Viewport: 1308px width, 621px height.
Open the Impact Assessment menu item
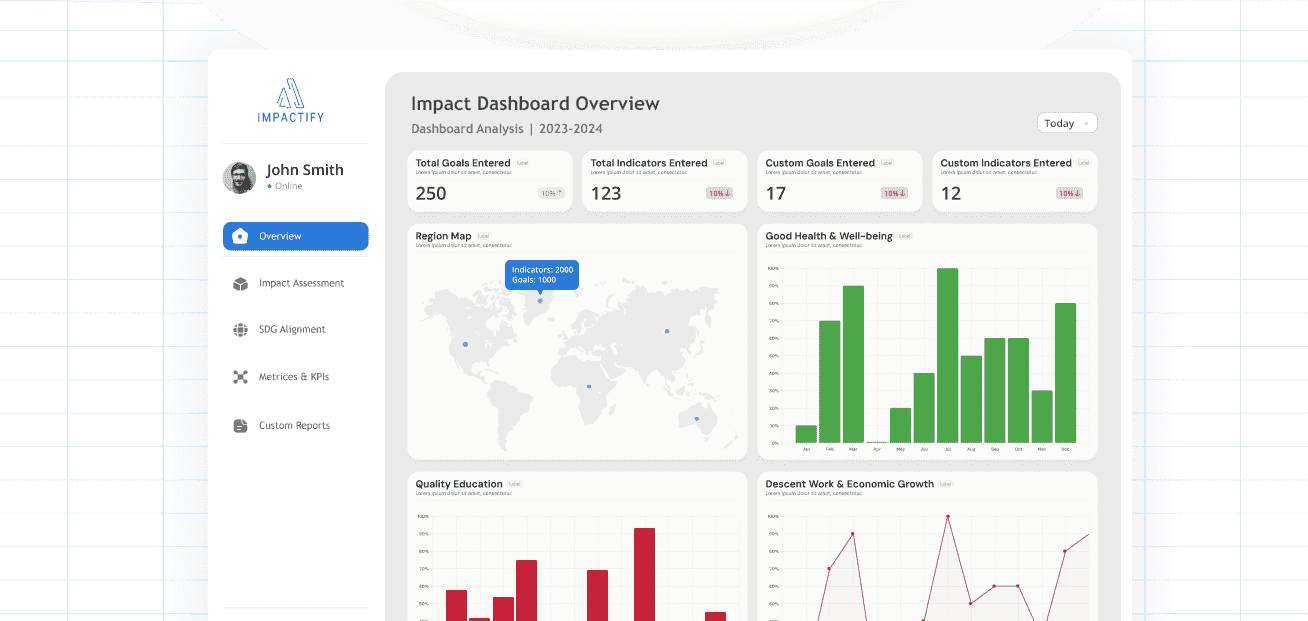click(301, 284)
